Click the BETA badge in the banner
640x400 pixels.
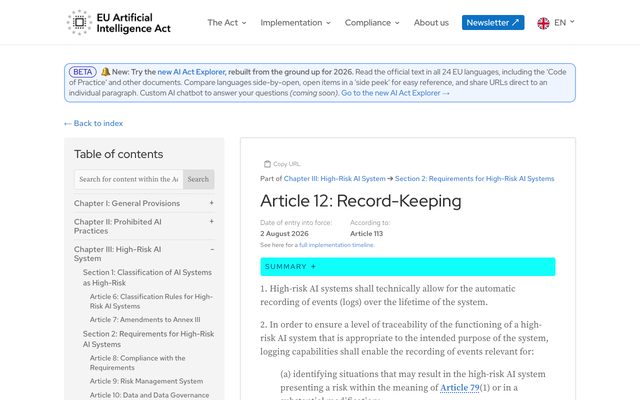click(x=83, y=72)
